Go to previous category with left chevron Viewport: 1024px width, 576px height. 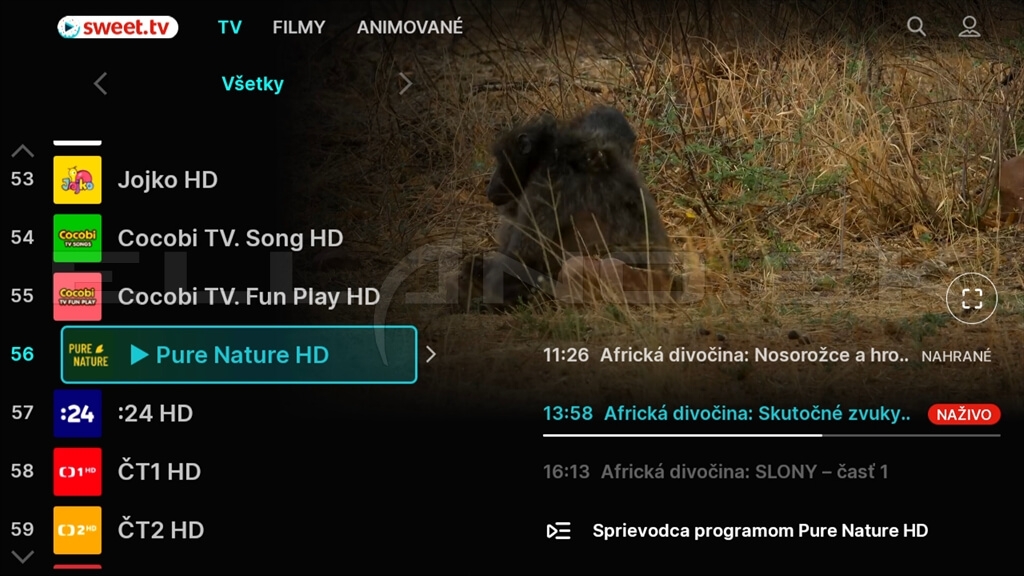(100, 84)
